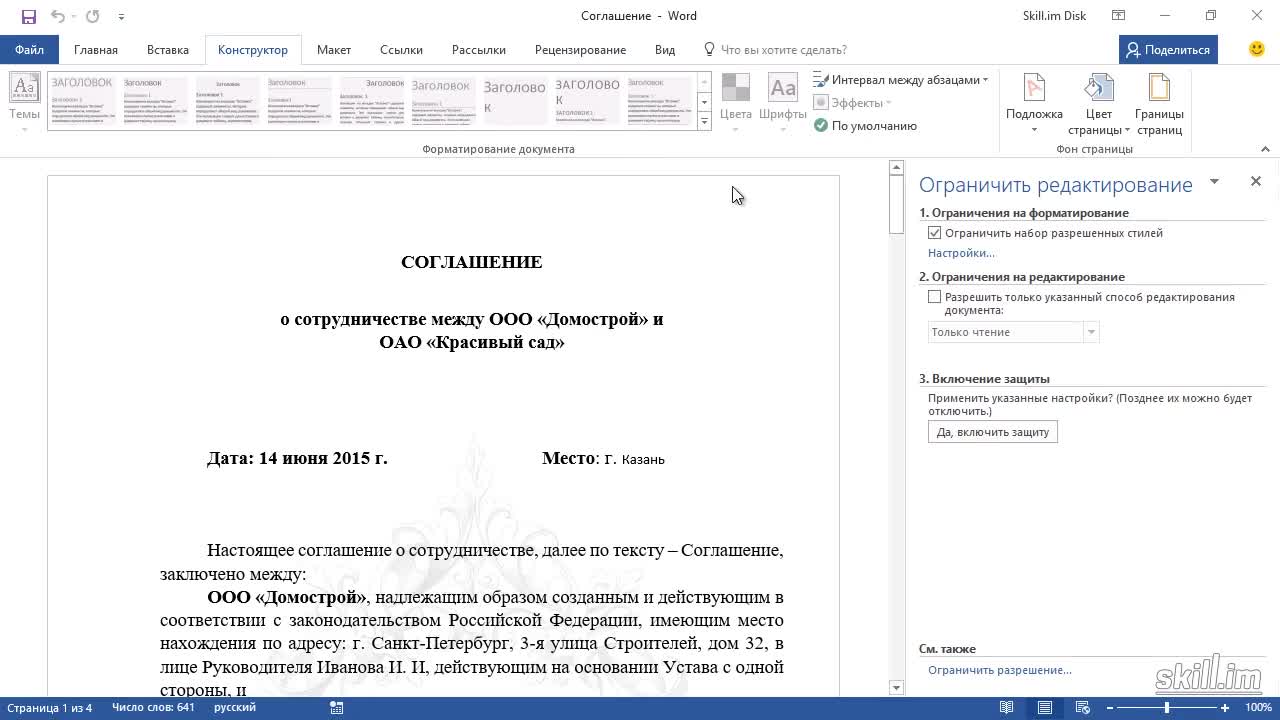Click document scrollbar down arrow
Viewport: 1280px width, 720px height.
pos(896,688)
